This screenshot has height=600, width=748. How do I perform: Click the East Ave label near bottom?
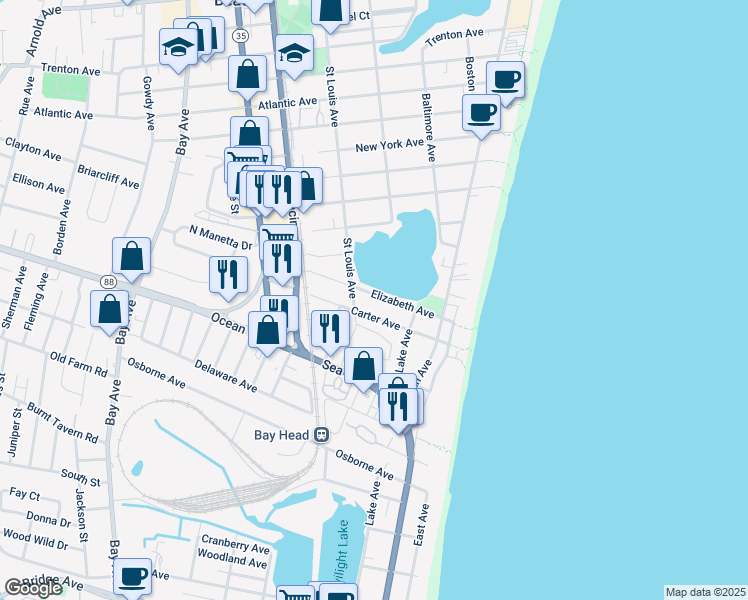pyautogui.click(x=421, y=525)
